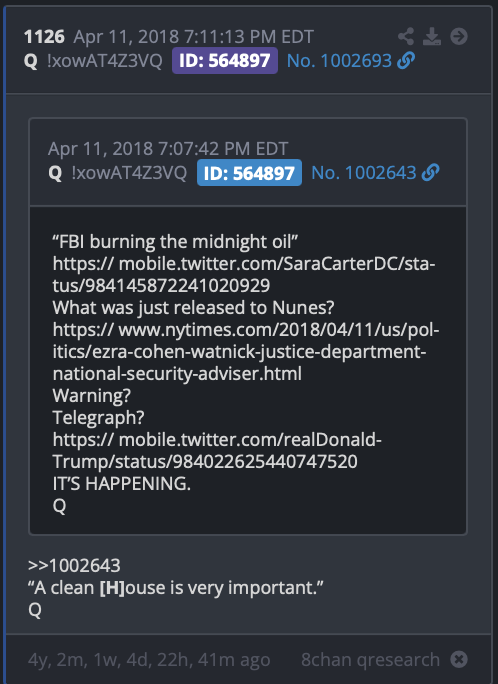Open the SaraCarterDC twitter status URL
The height and width of the screenshot is (684, 498).
(244, 274)
